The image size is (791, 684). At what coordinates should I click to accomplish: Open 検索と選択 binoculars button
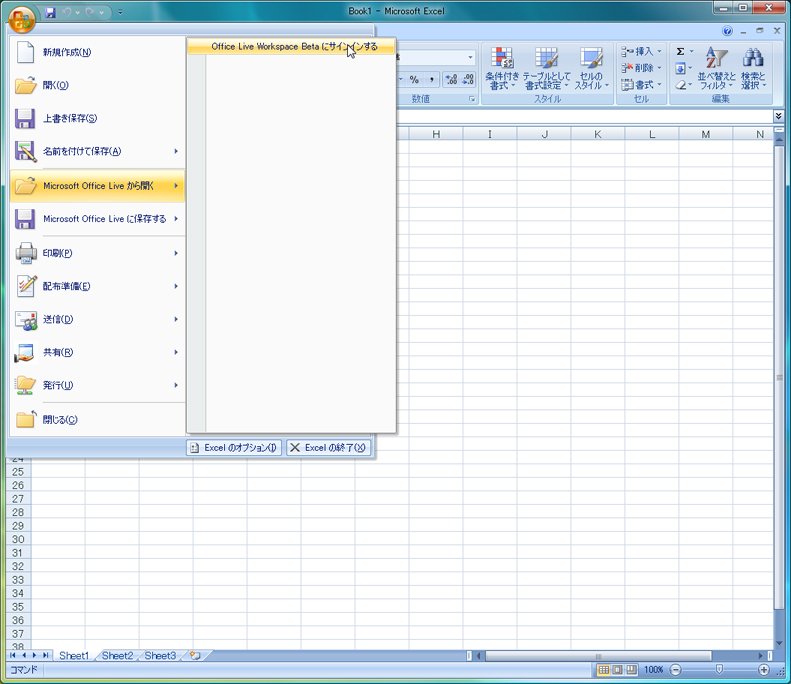pyautogui.click(x=753, y=68)
